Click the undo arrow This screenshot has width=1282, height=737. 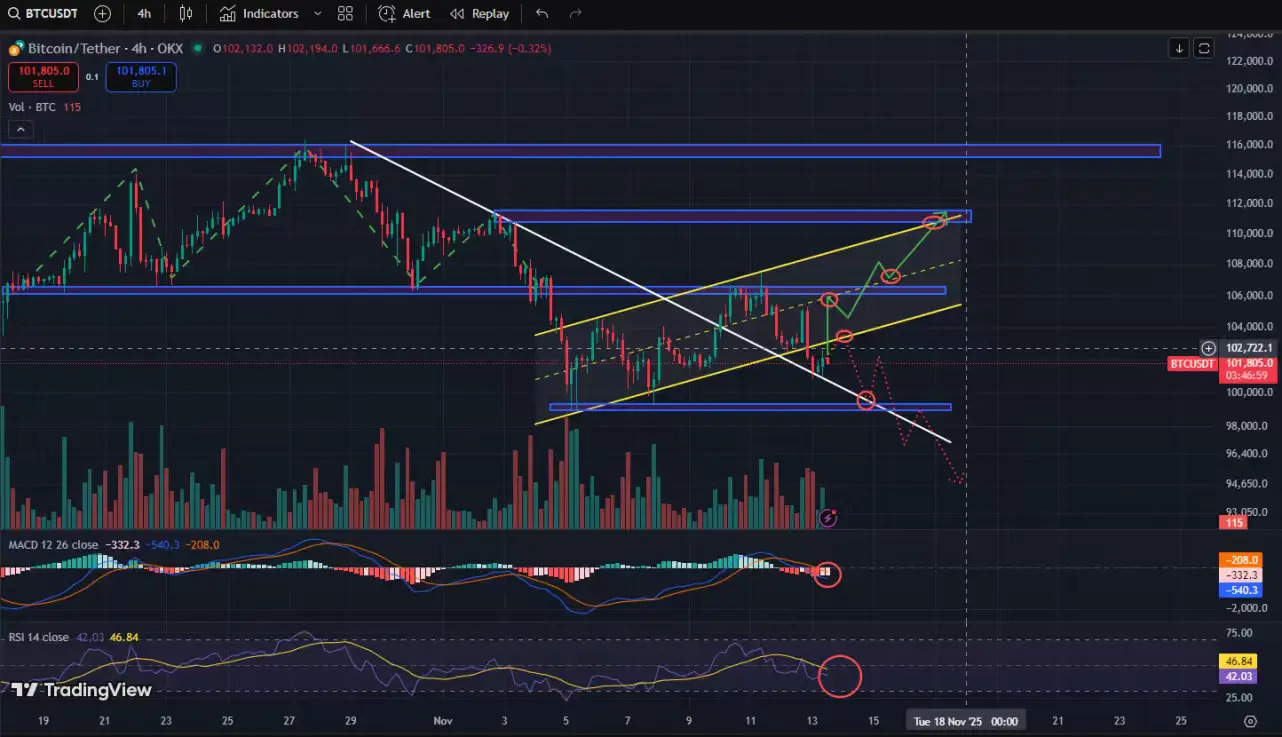pyautogui.click(x=542, y=14)
